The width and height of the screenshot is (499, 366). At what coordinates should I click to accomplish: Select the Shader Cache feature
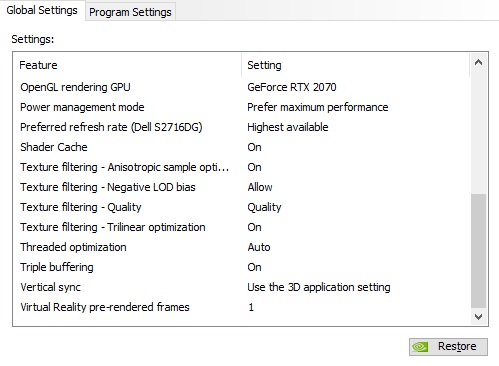pos(54,147)
